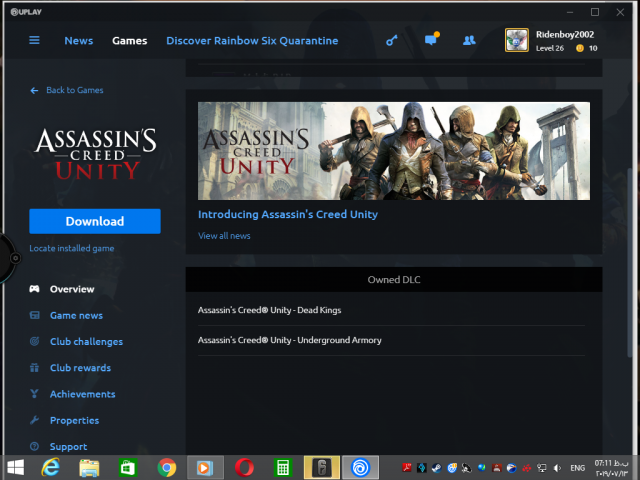
Task: Click the Steam tray icon
Action: click(436, 468)
